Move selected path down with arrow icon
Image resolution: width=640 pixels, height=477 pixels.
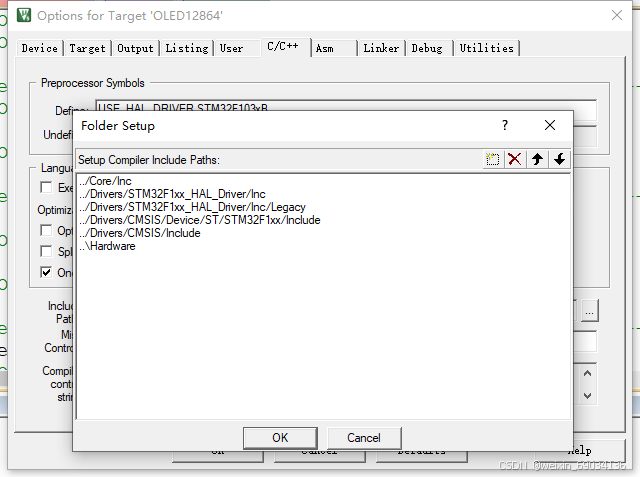[559, 159]
